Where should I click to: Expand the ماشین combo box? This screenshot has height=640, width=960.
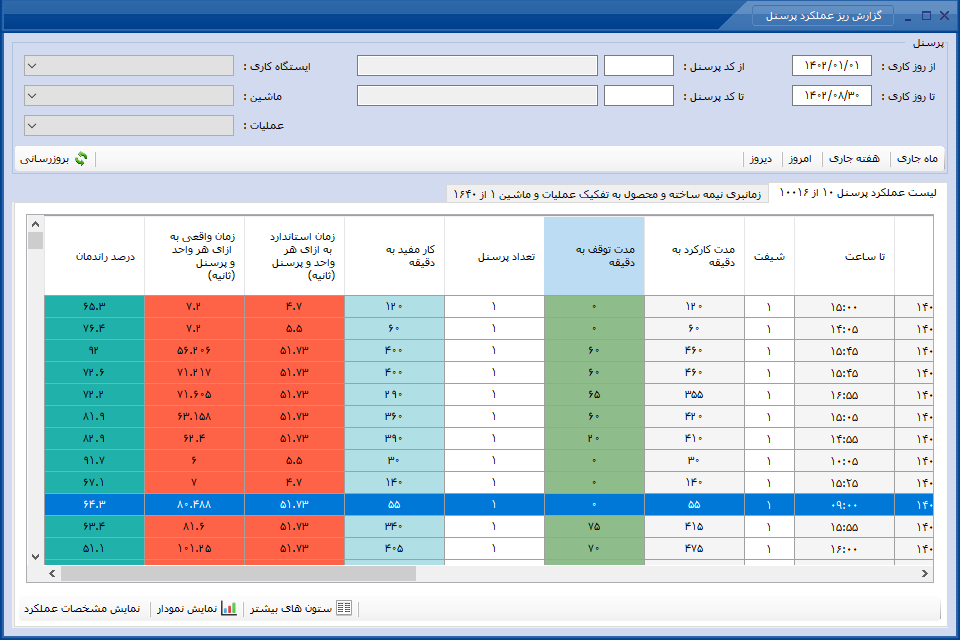click(129, 96)
